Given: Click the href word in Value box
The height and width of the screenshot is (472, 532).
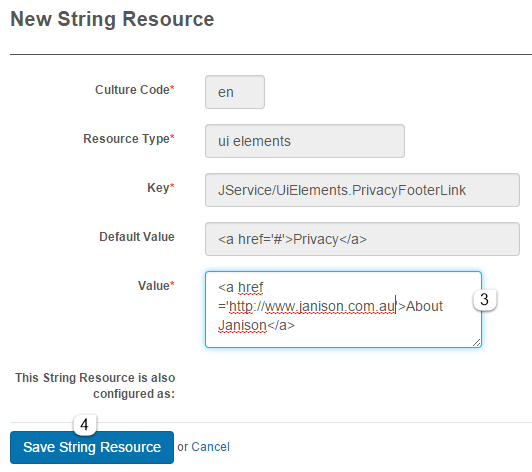Looking at the screenshot, I should 250,287.
